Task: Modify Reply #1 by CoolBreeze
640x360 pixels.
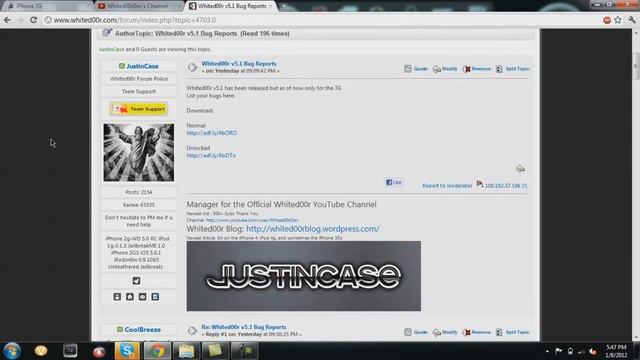Action: click(445, 332)
